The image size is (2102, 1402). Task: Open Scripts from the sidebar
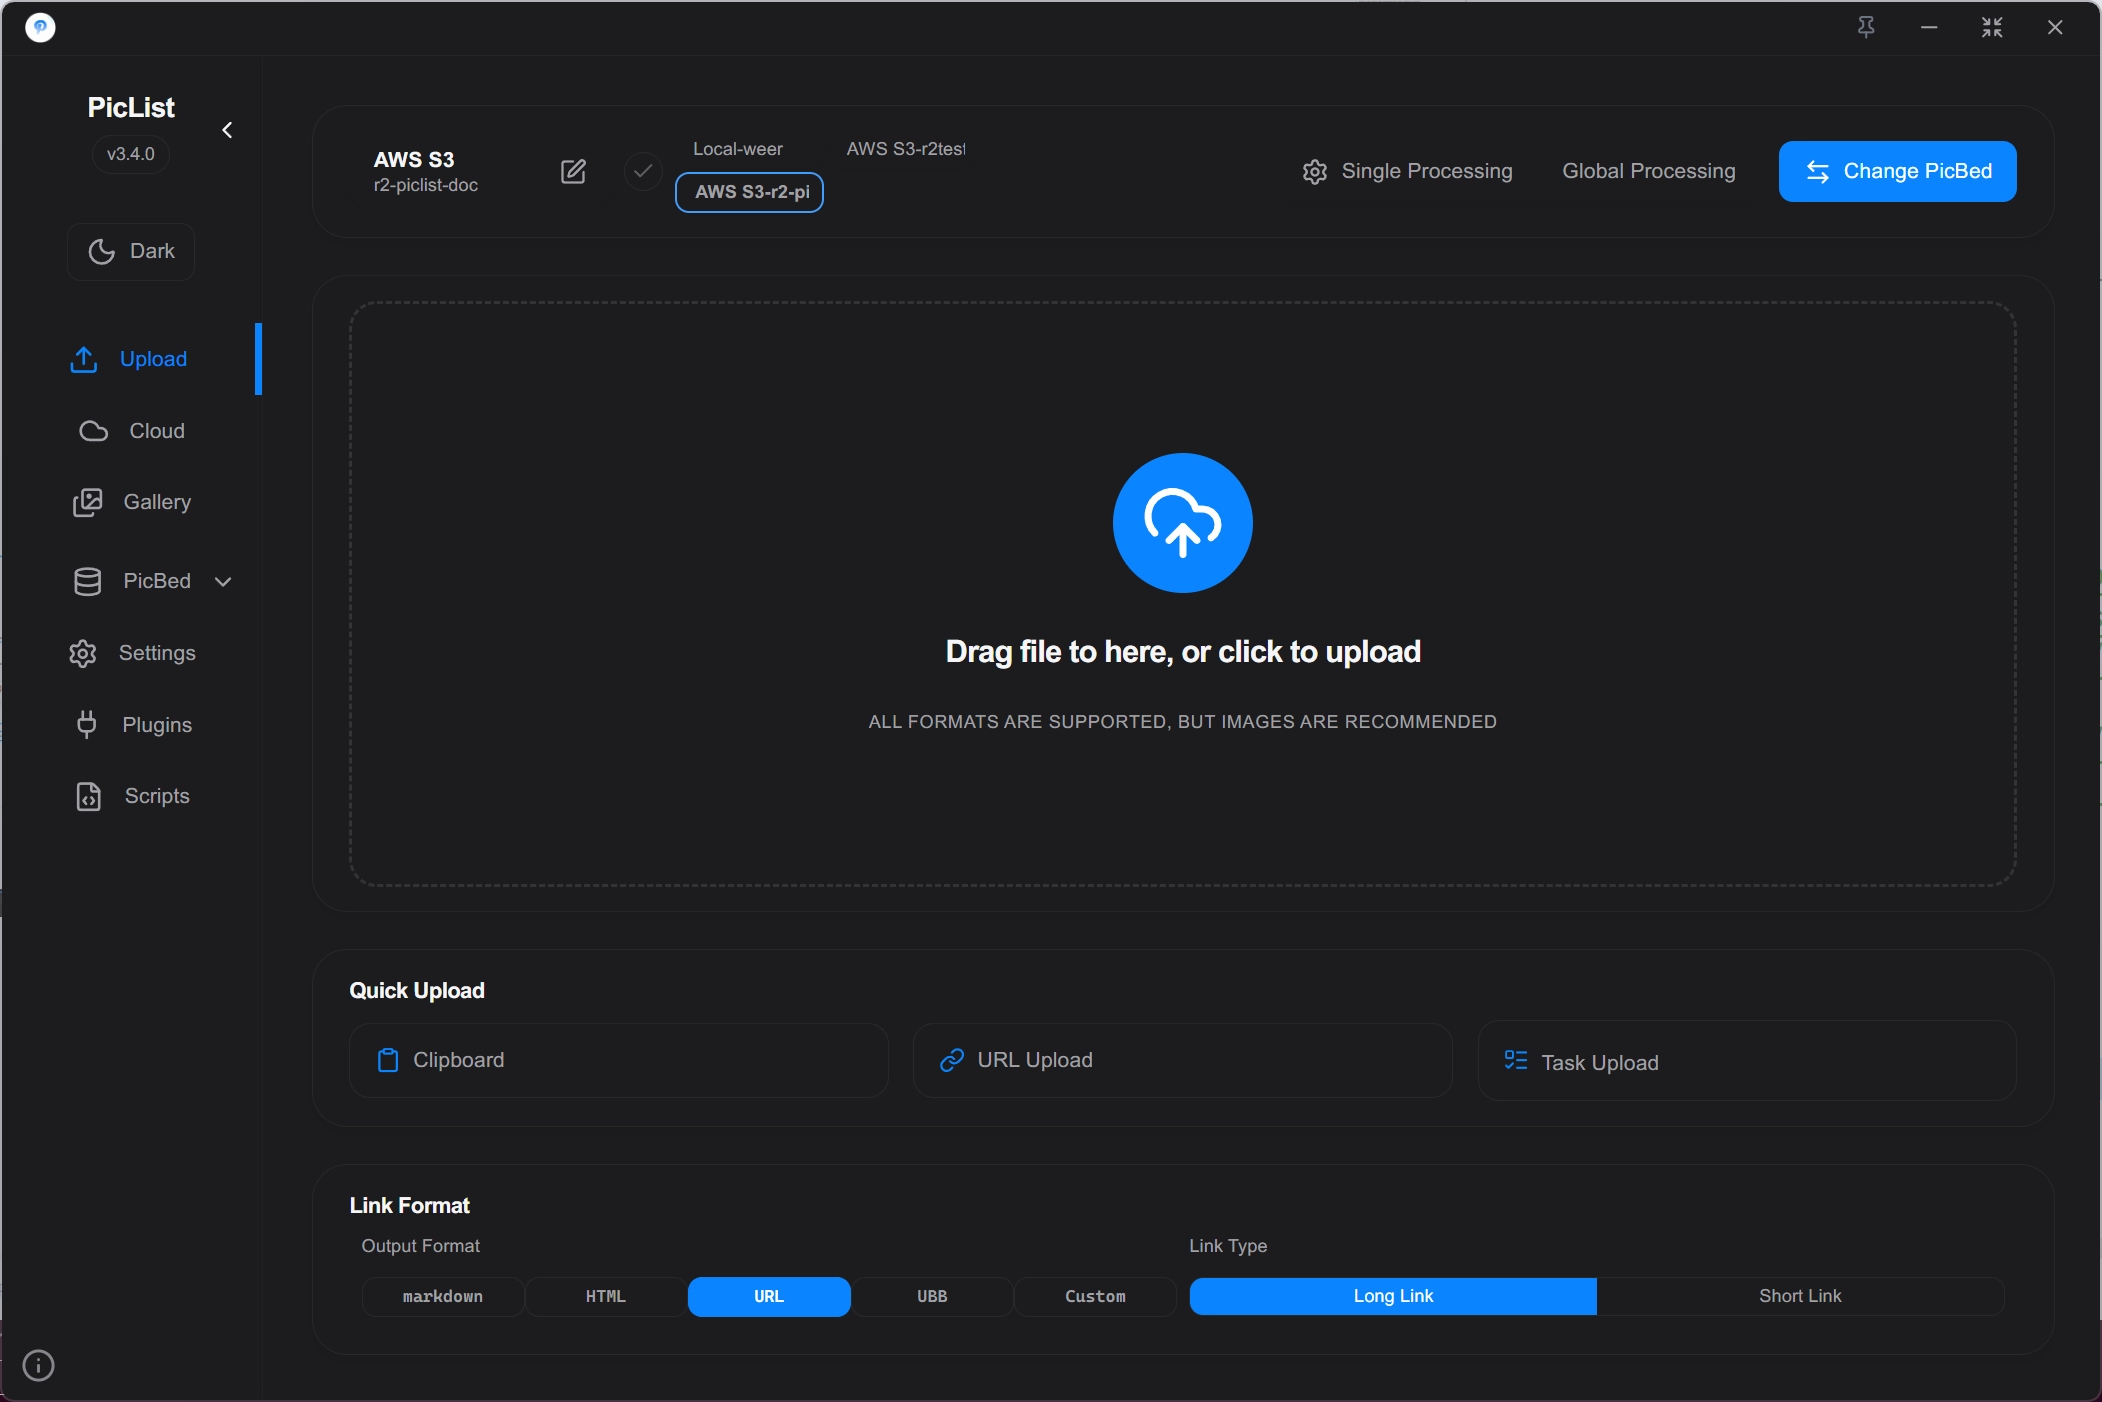tap(134, 796)
